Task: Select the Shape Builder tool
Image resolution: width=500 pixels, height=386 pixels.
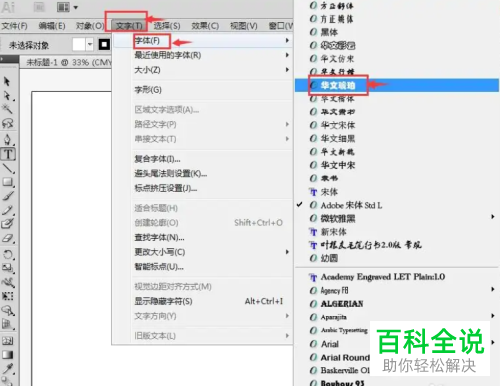Action: point(8,311)
